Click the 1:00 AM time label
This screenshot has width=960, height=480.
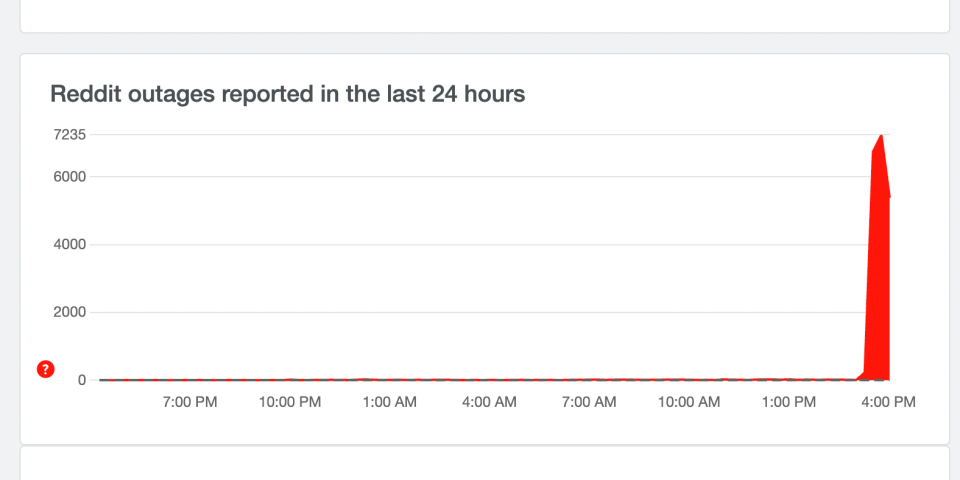tap(390, 402)
